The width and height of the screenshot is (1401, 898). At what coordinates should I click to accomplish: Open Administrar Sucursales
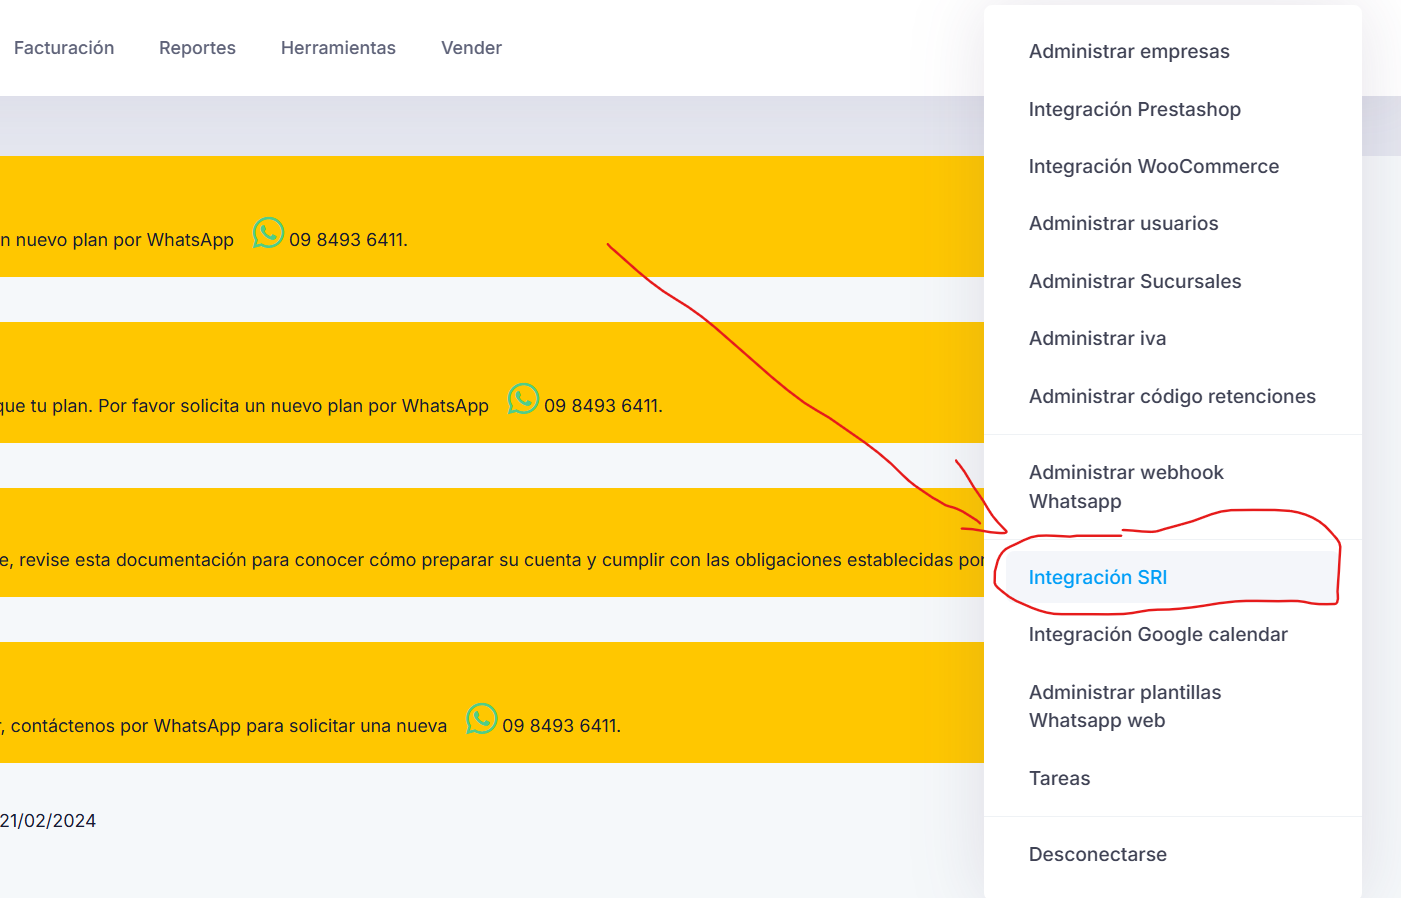point(1134,282)
